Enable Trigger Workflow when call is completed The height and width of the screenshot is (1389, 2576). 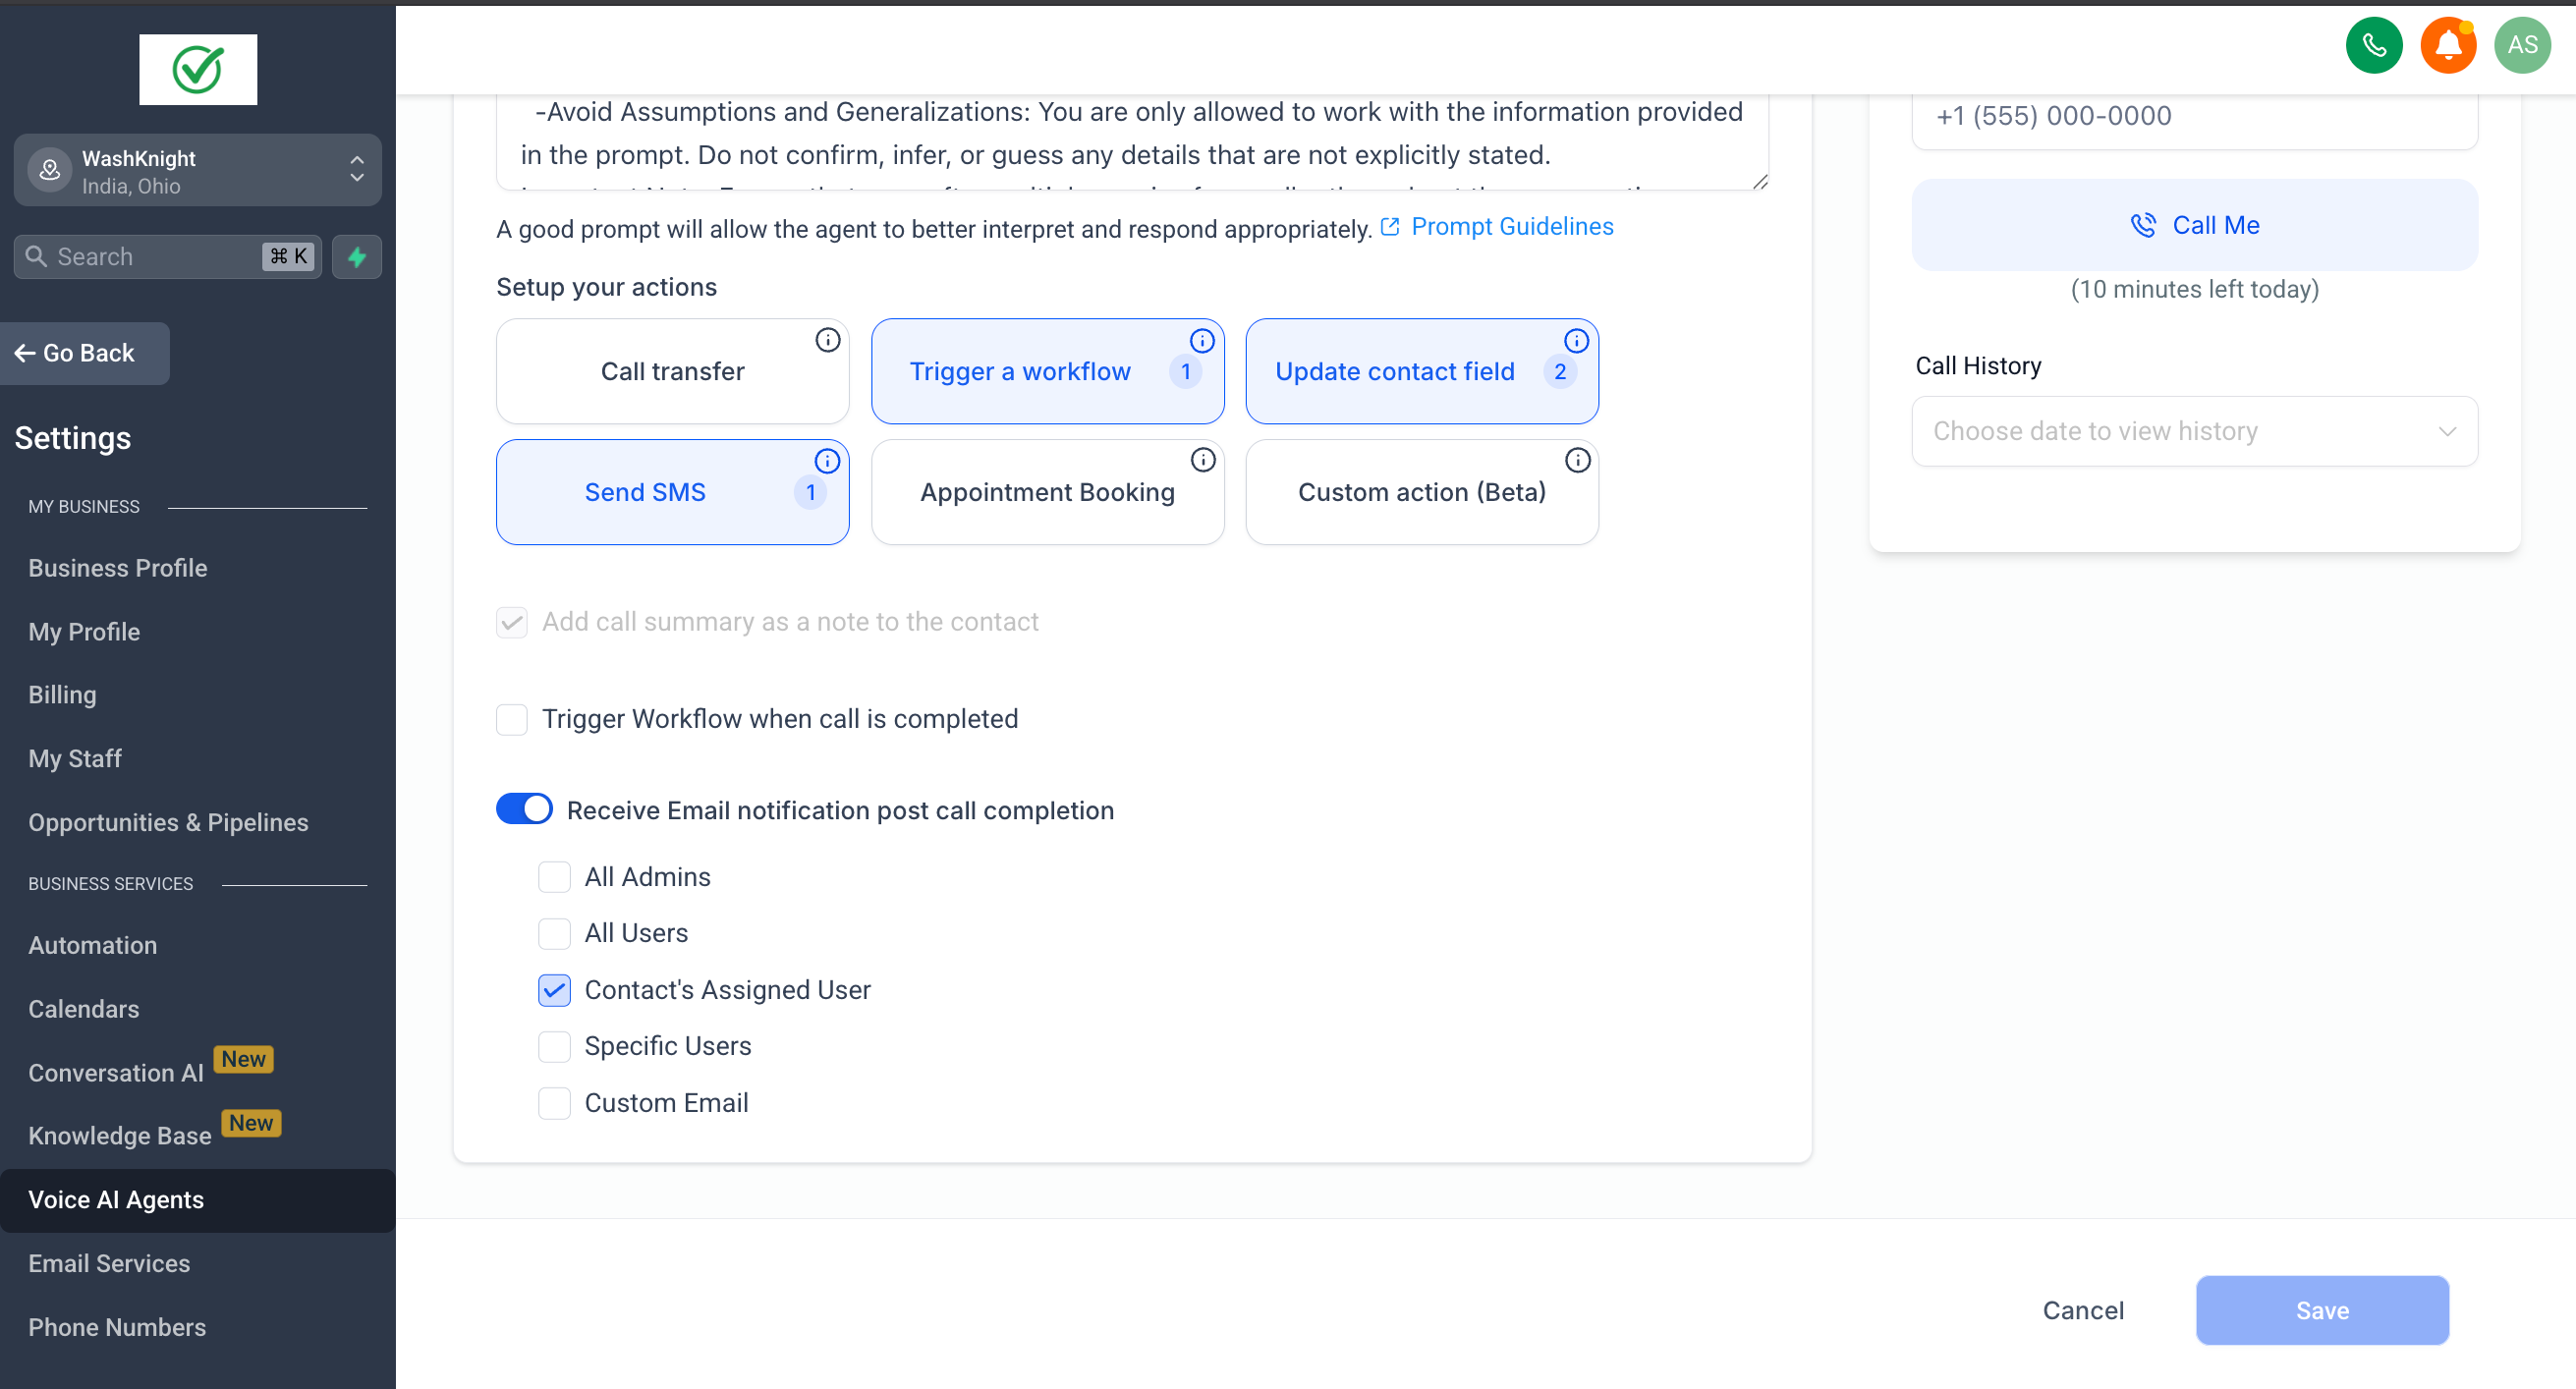(x=512, y=719)
